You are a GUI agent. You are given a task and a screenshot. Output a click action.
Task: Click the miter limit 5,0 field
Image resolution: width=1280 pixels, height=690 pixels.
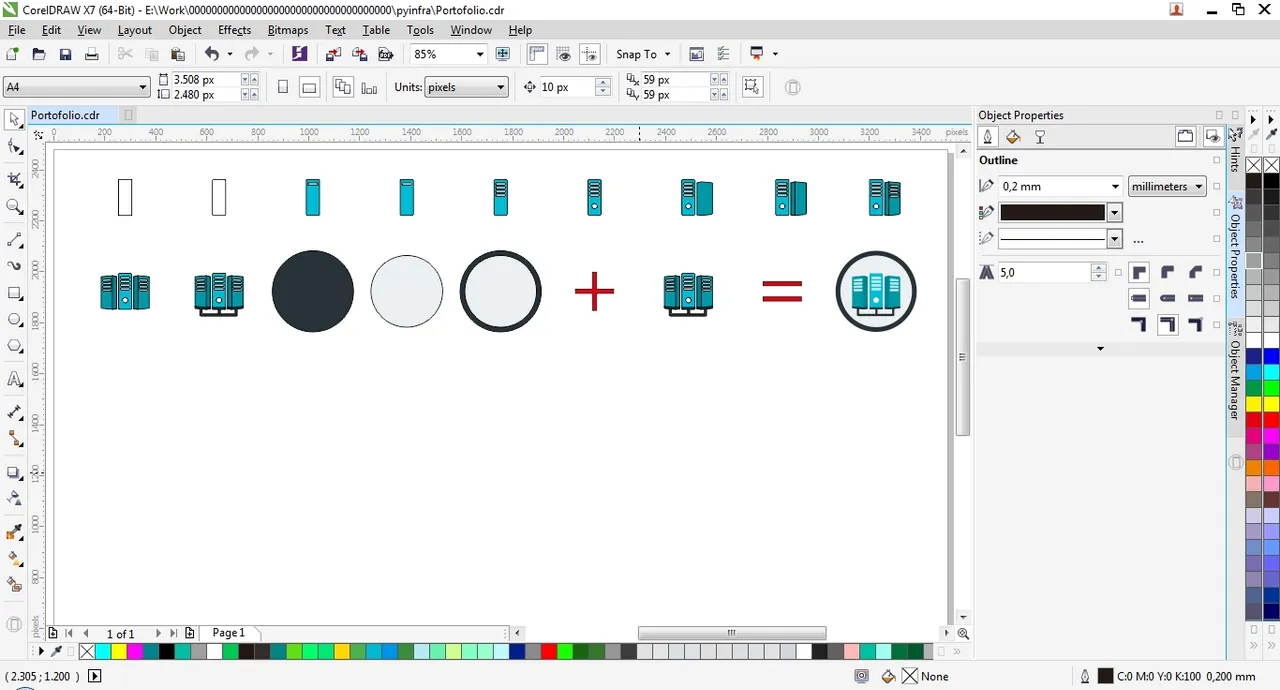click(x=1045, y=272)
